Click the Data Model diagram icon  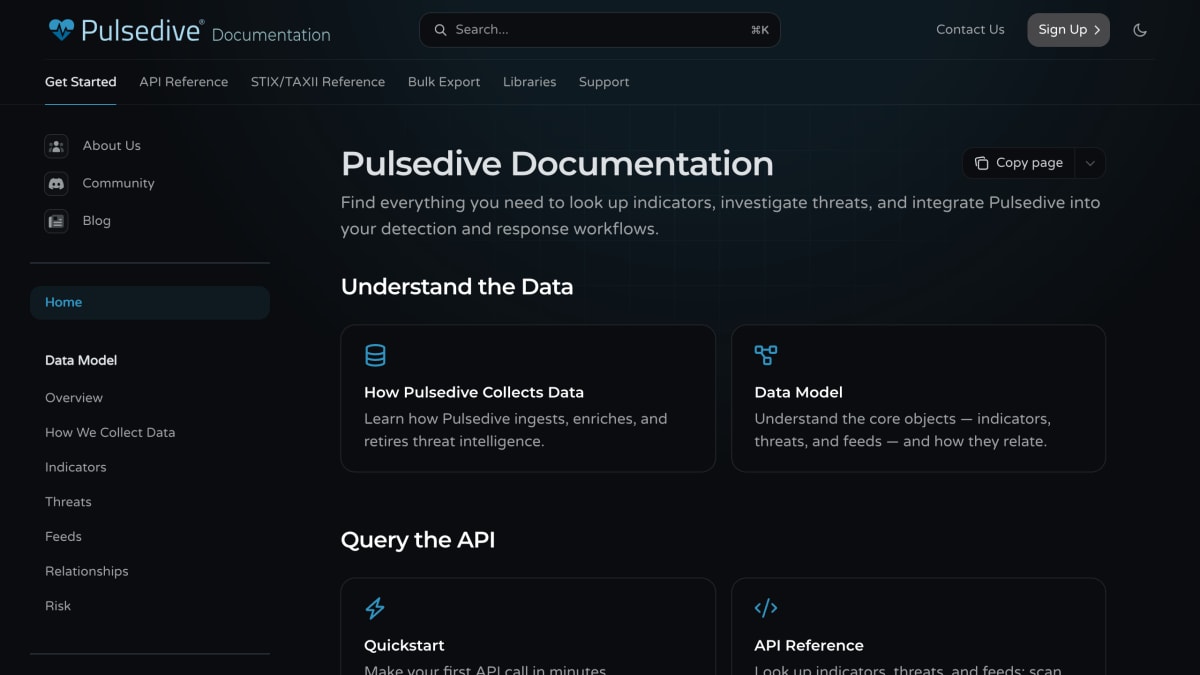pos(766,355)
